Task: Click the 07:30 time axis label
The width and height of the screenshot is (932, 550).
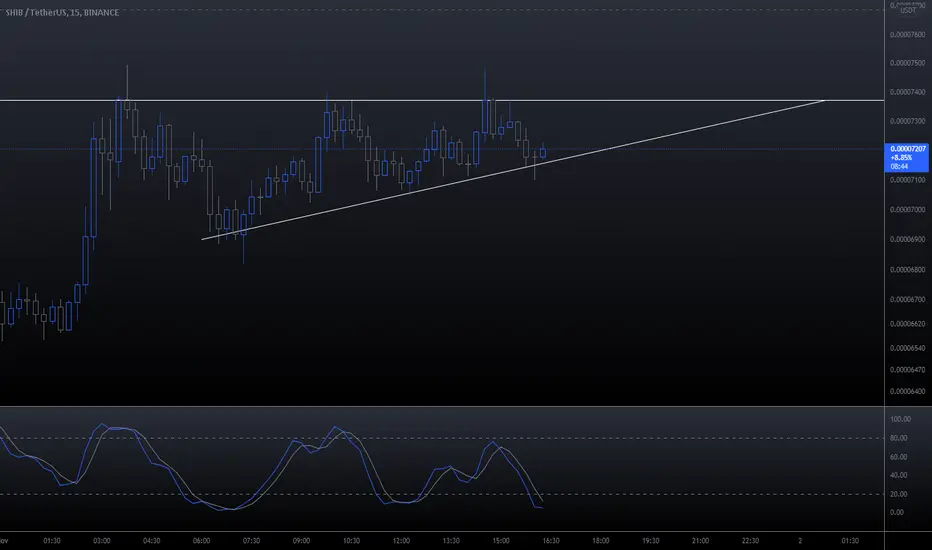Action: (251, 541)
